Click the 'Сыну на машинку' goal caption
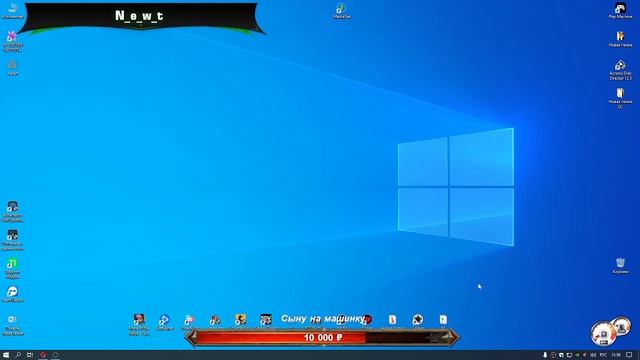Screen dimensions: 640x360 pos(323,318)
